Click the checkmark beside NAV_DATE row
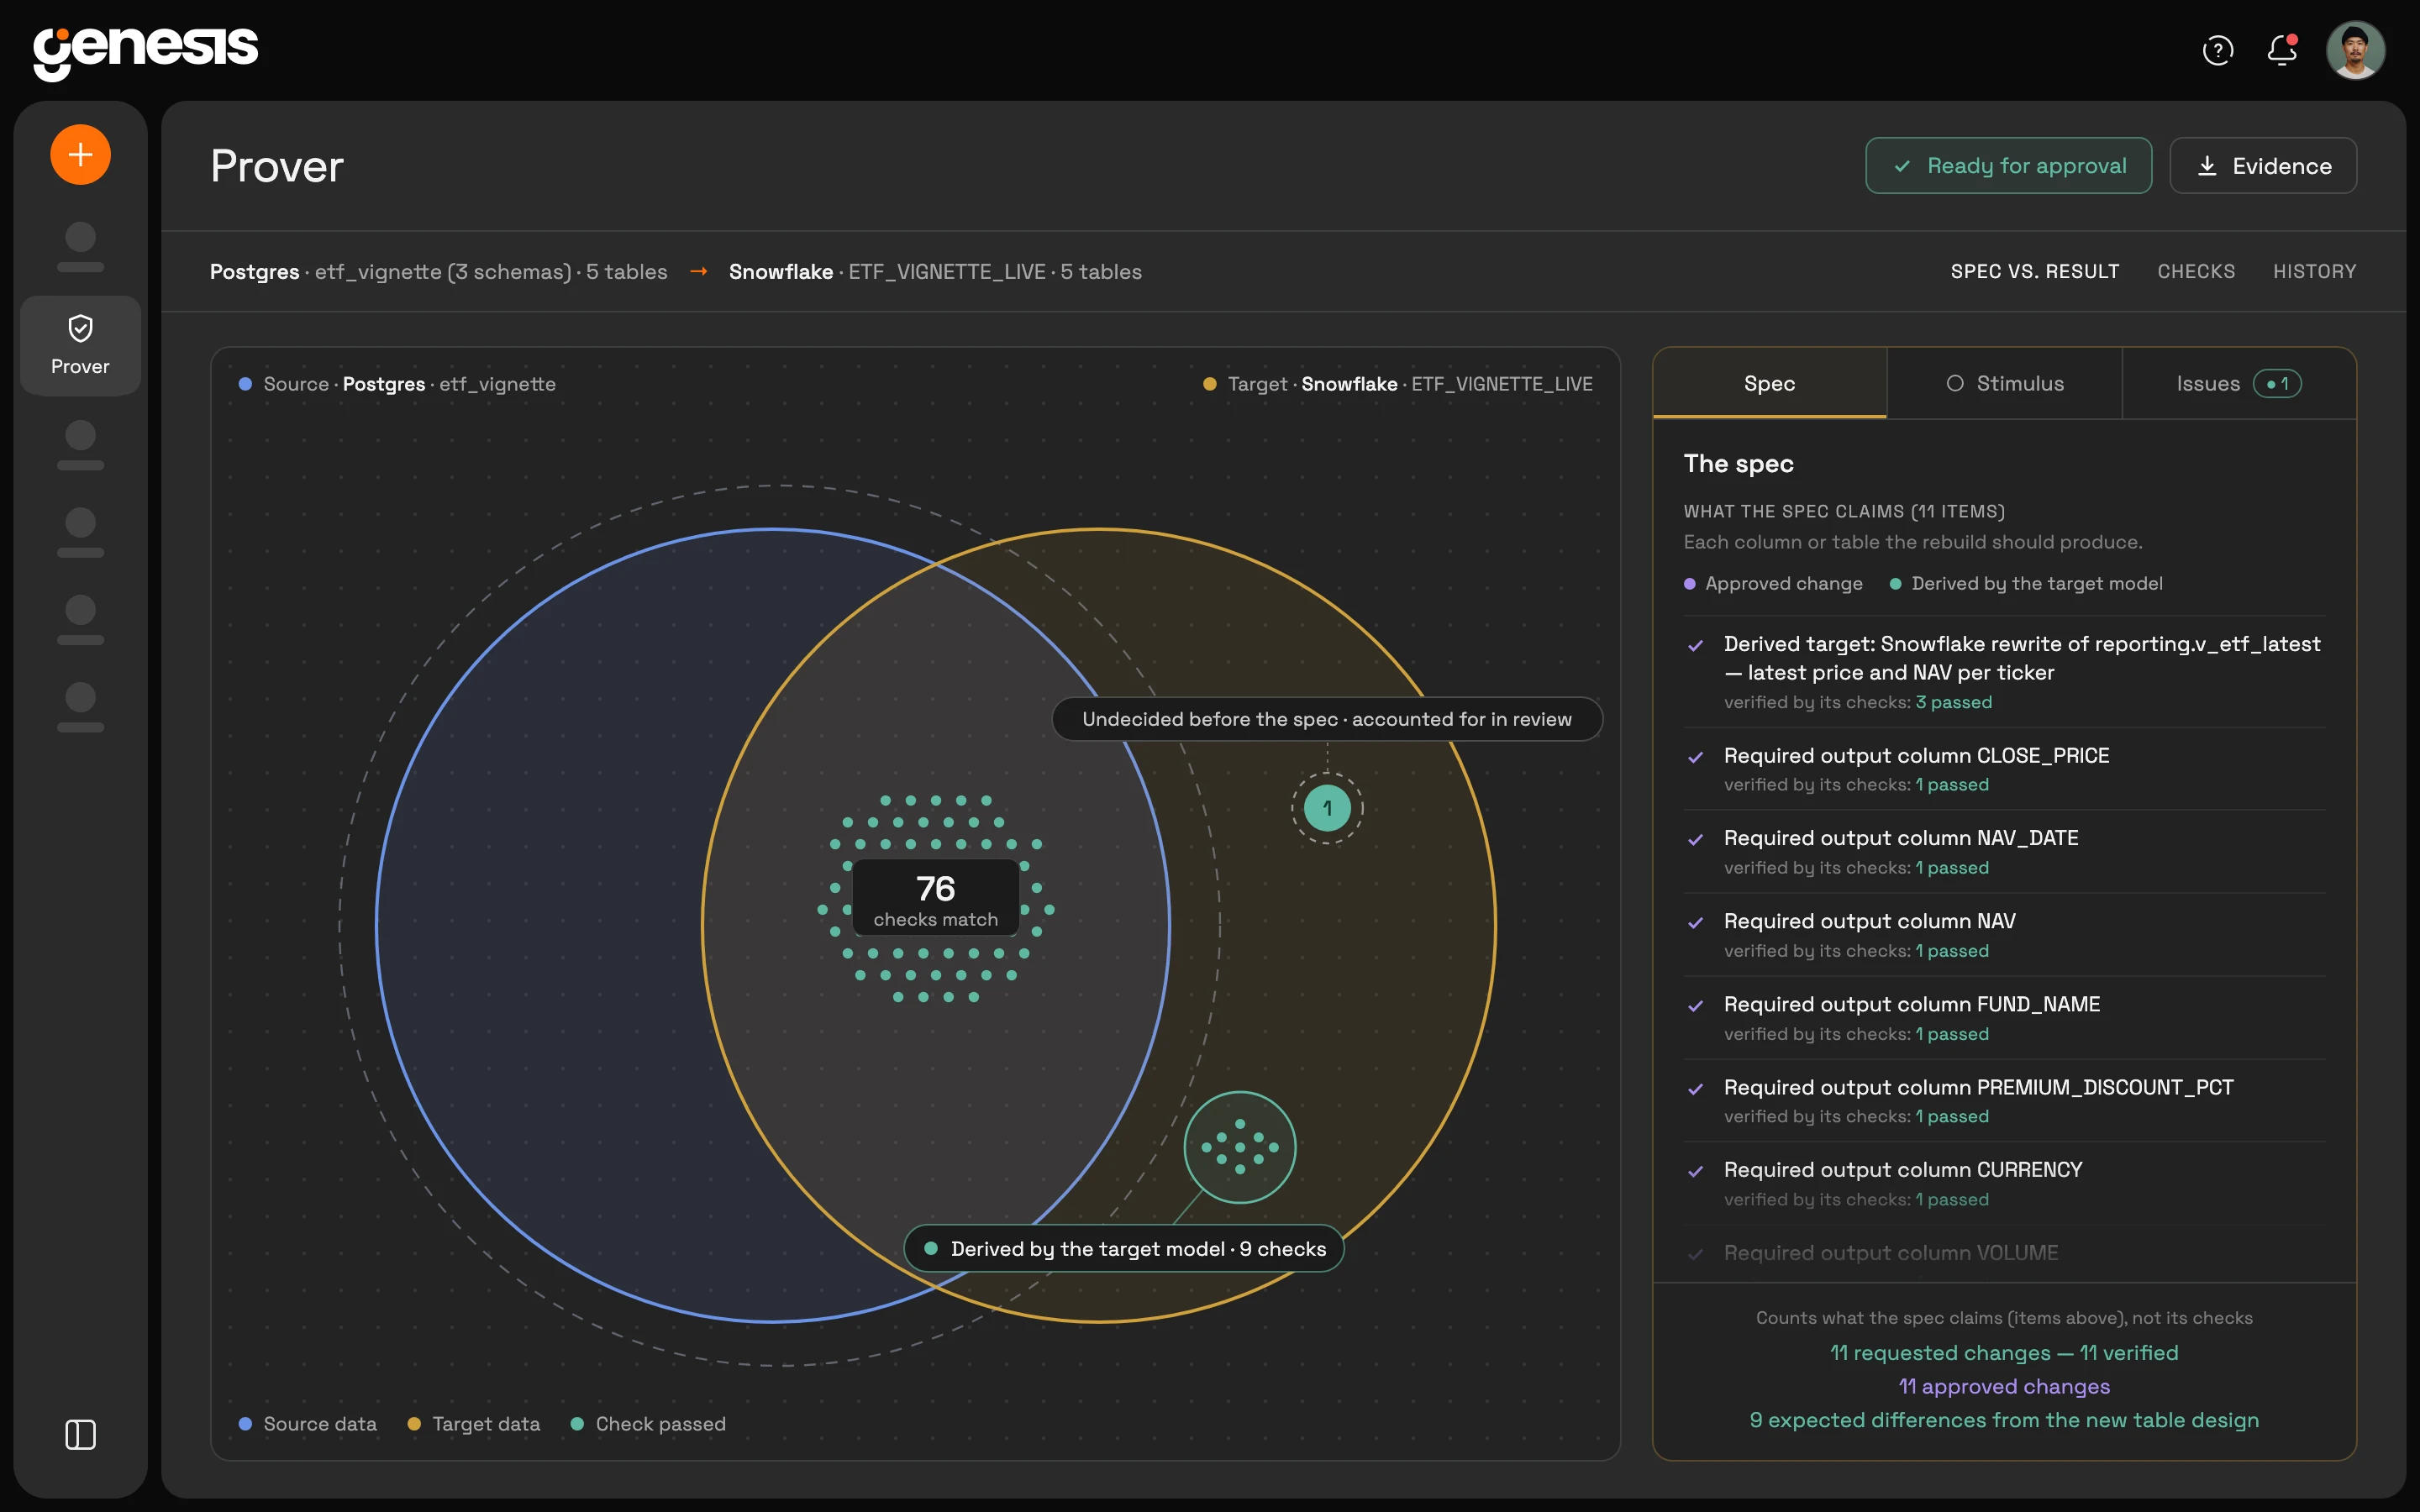 pyautogui.click(x=1696, y=840)
